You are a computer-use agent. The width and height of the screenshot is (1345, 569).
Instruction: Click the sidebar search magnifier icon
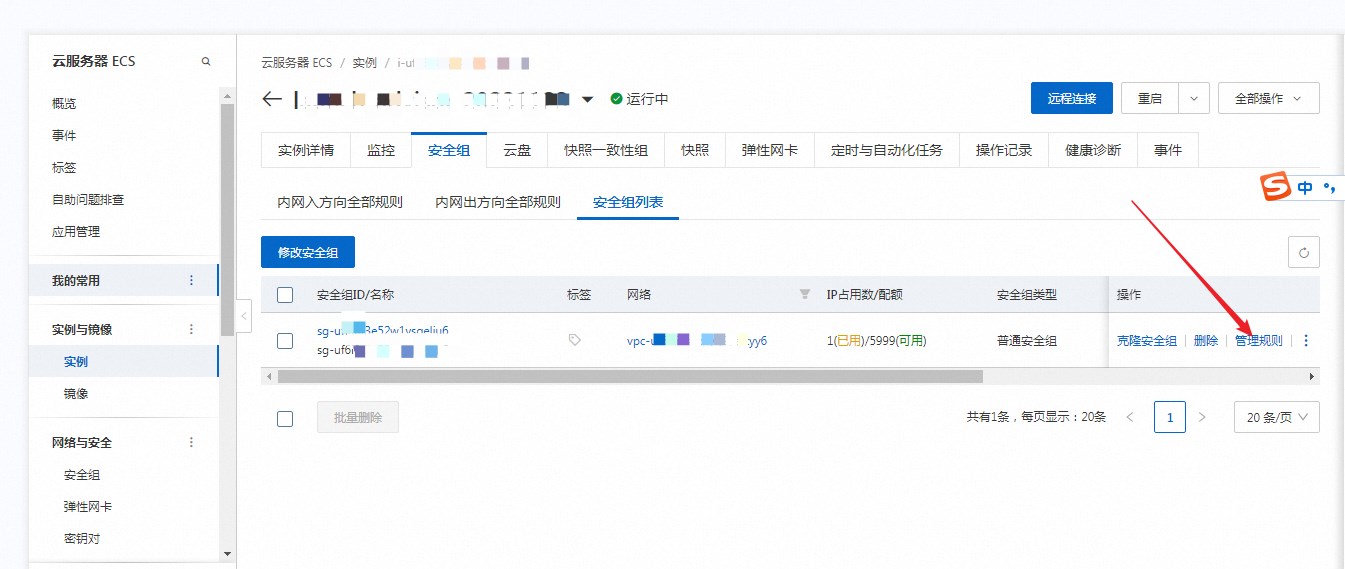pos(206,61)
